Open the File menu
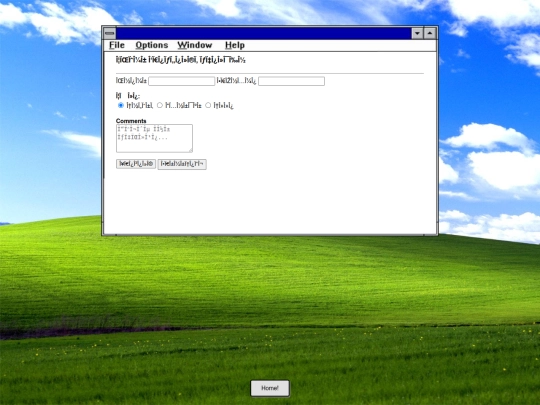The height and width of the screenshot is (405, 540). click(x=117, y=45)
